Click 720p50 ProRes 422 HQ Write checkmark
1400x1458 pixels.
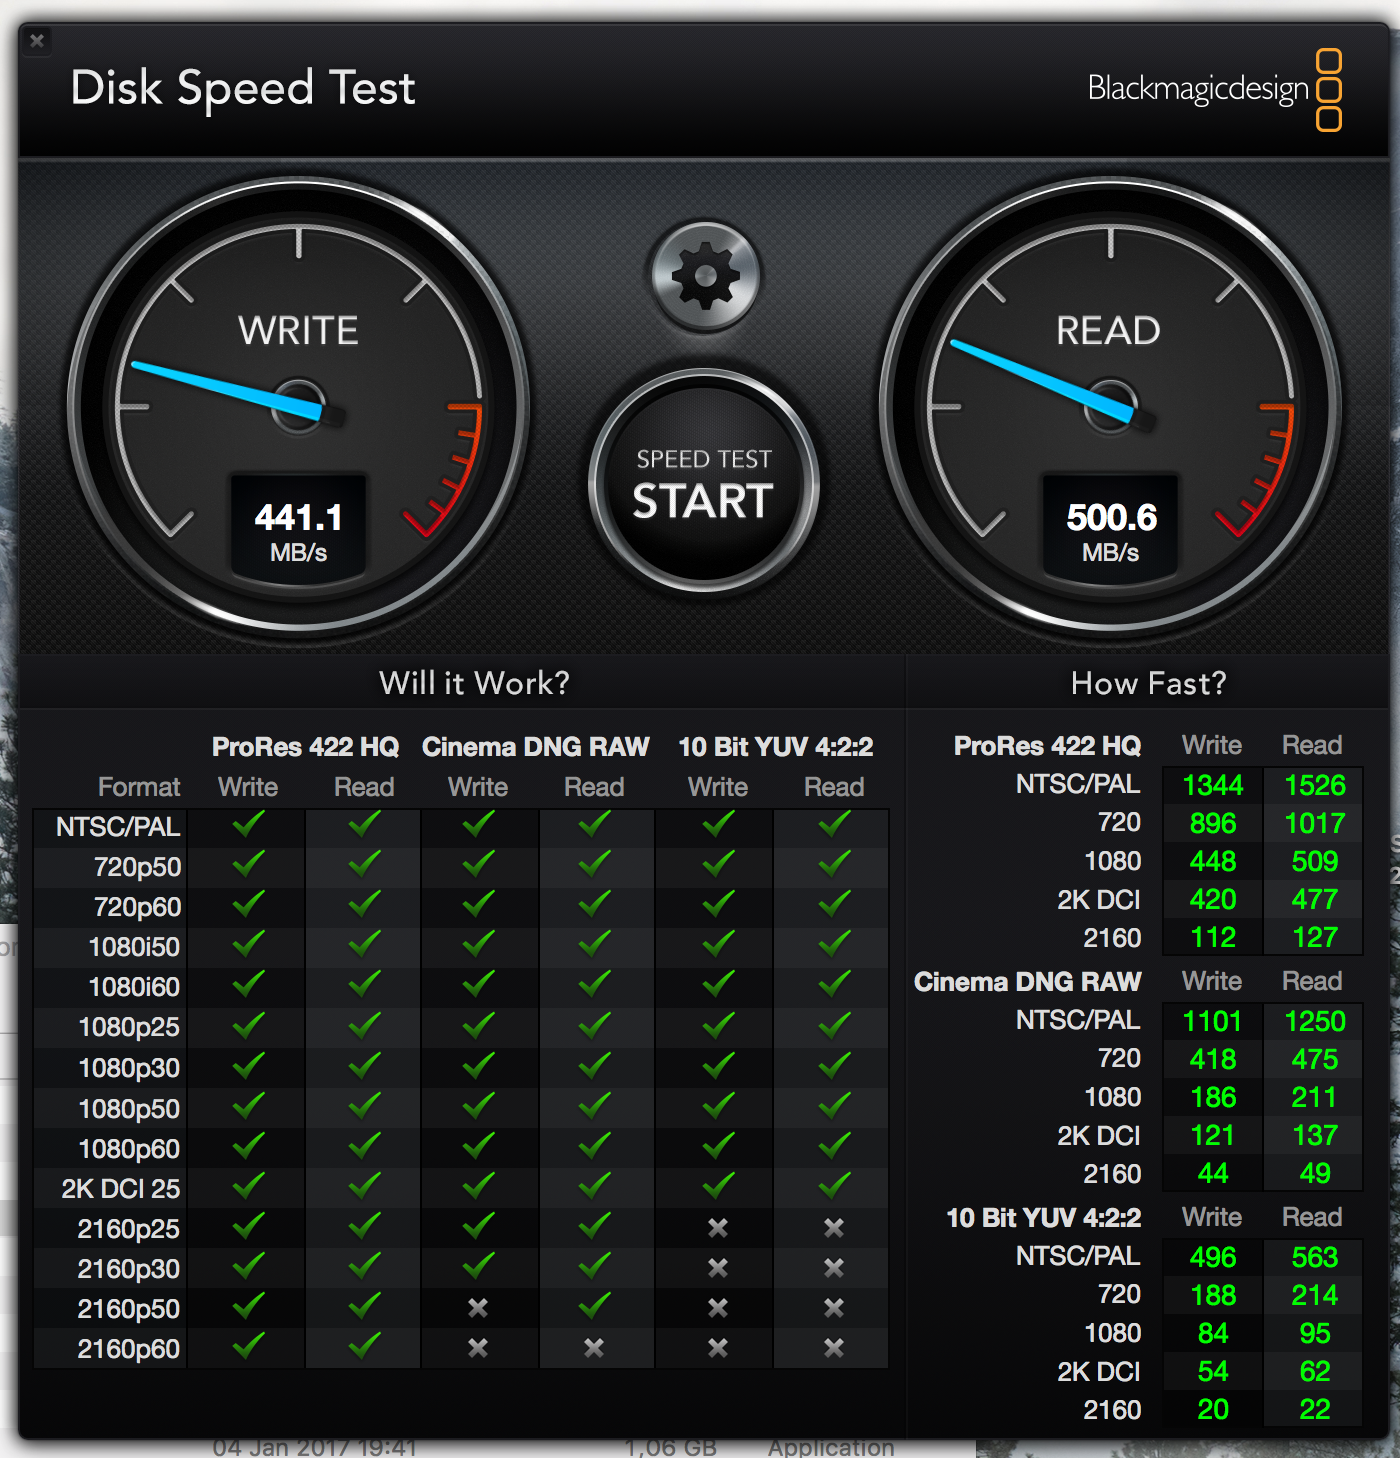248,864
